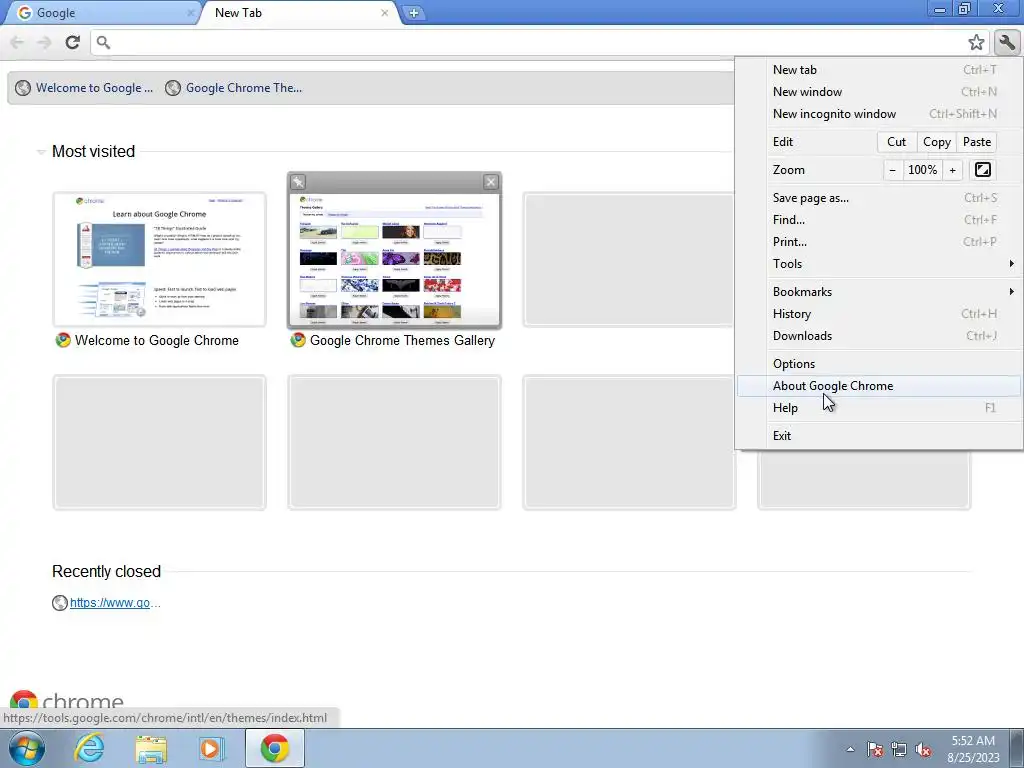Pin the Themes Gallery thumbnail
Viewport: 1024px width, 768px height.
(298, 182)
